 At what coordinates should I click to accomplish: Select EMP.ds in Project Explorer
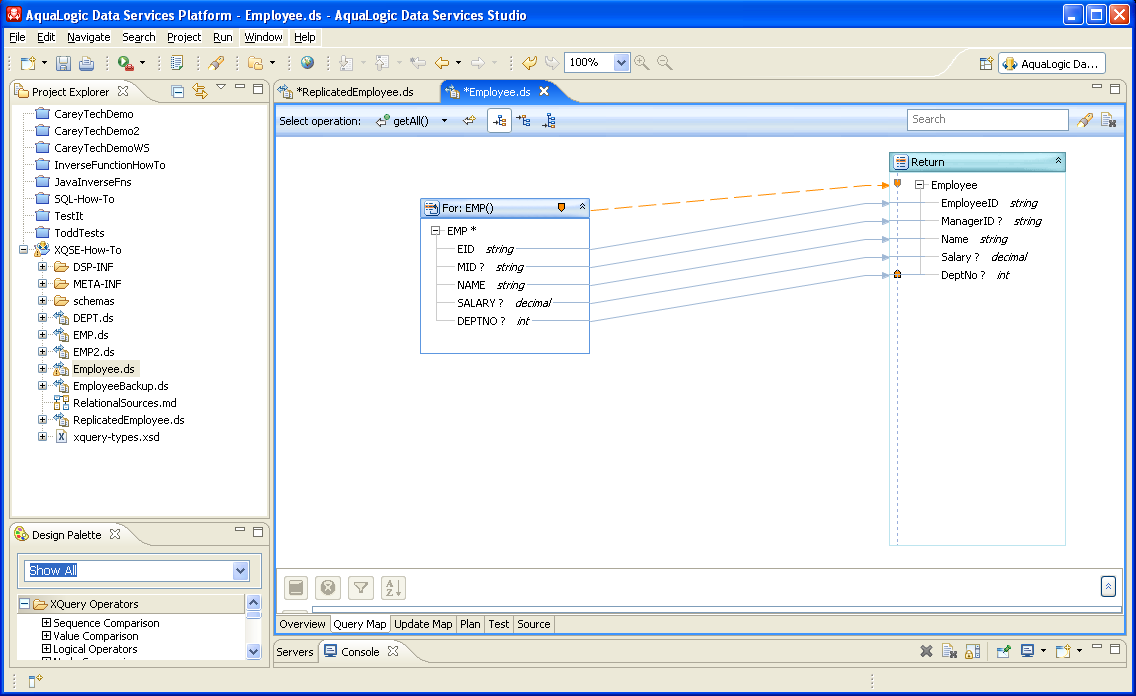(x=91, y=335)
